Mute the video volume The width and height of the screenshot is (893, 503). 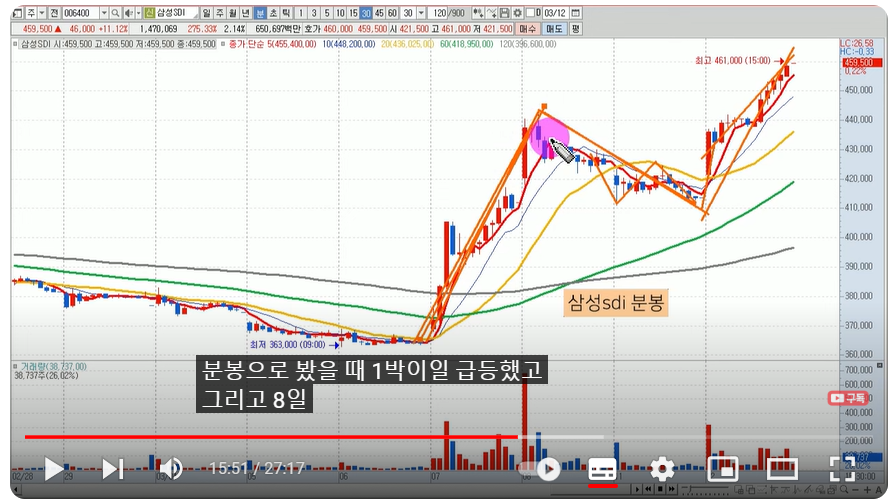pos(170,469)
